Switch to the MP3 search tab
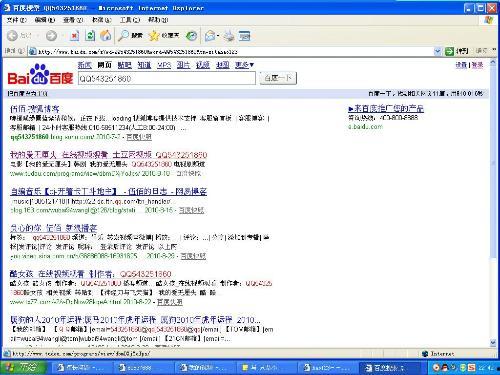This screenshot has height=375, width=500. tap(164, 65)
